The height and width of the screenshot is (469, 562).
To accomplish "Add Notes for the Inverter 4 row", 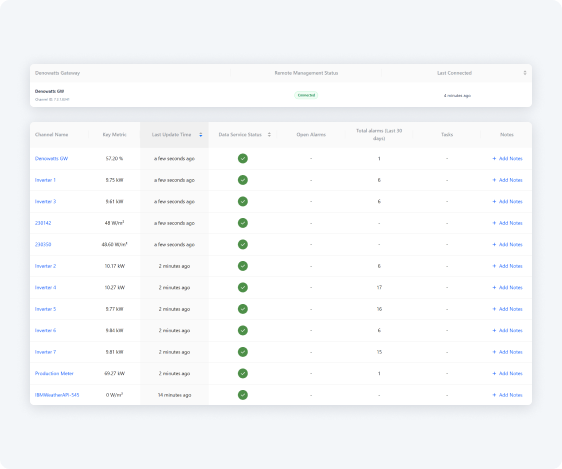I will tap(507, 287).
